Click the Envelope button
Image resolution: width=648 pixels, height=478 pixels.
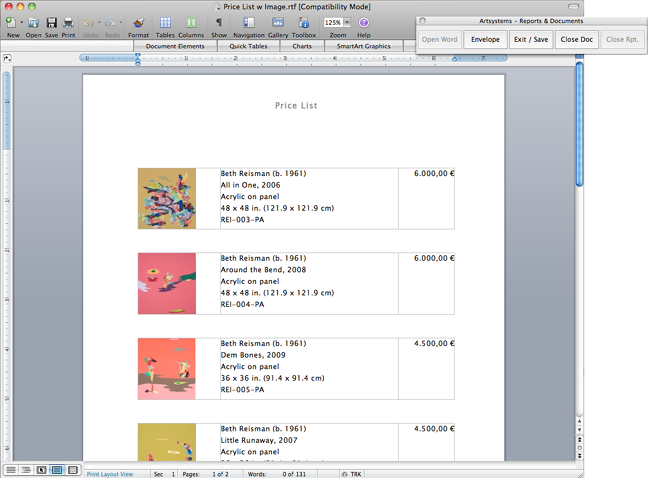point(485,39)
